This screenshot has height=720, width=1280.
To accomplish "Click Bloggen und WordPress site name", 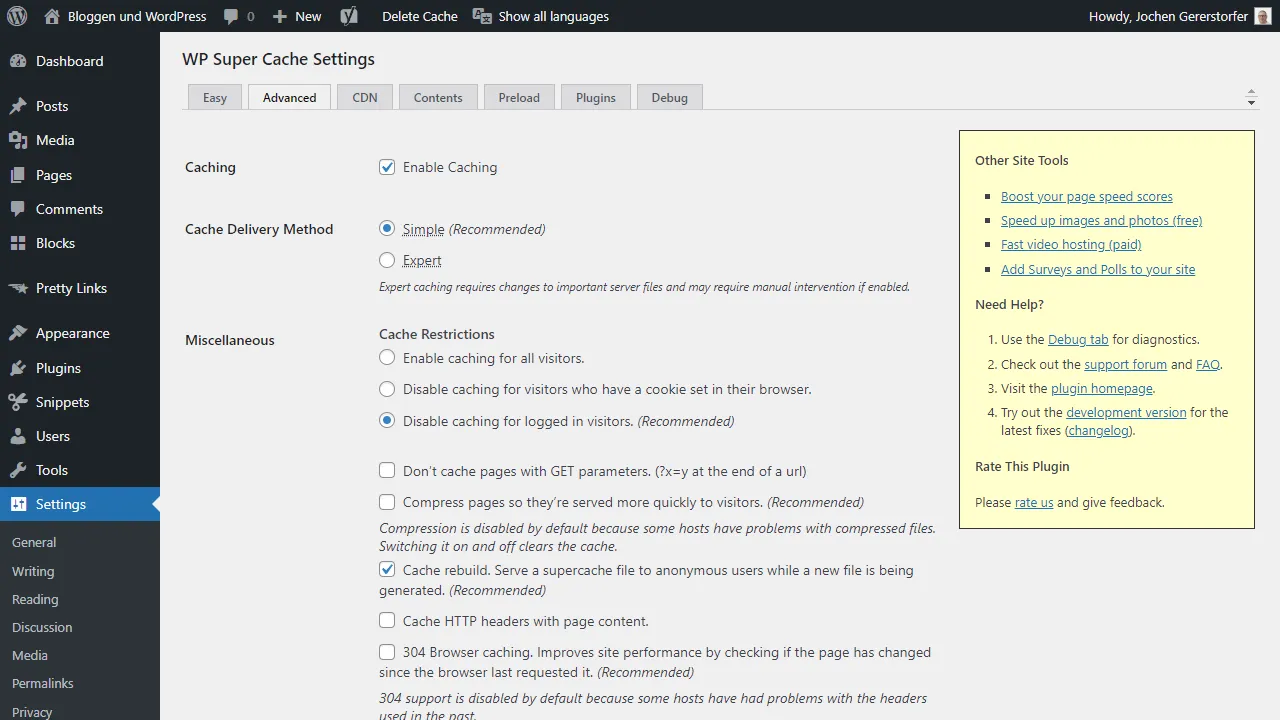I will tap(138, 16).
